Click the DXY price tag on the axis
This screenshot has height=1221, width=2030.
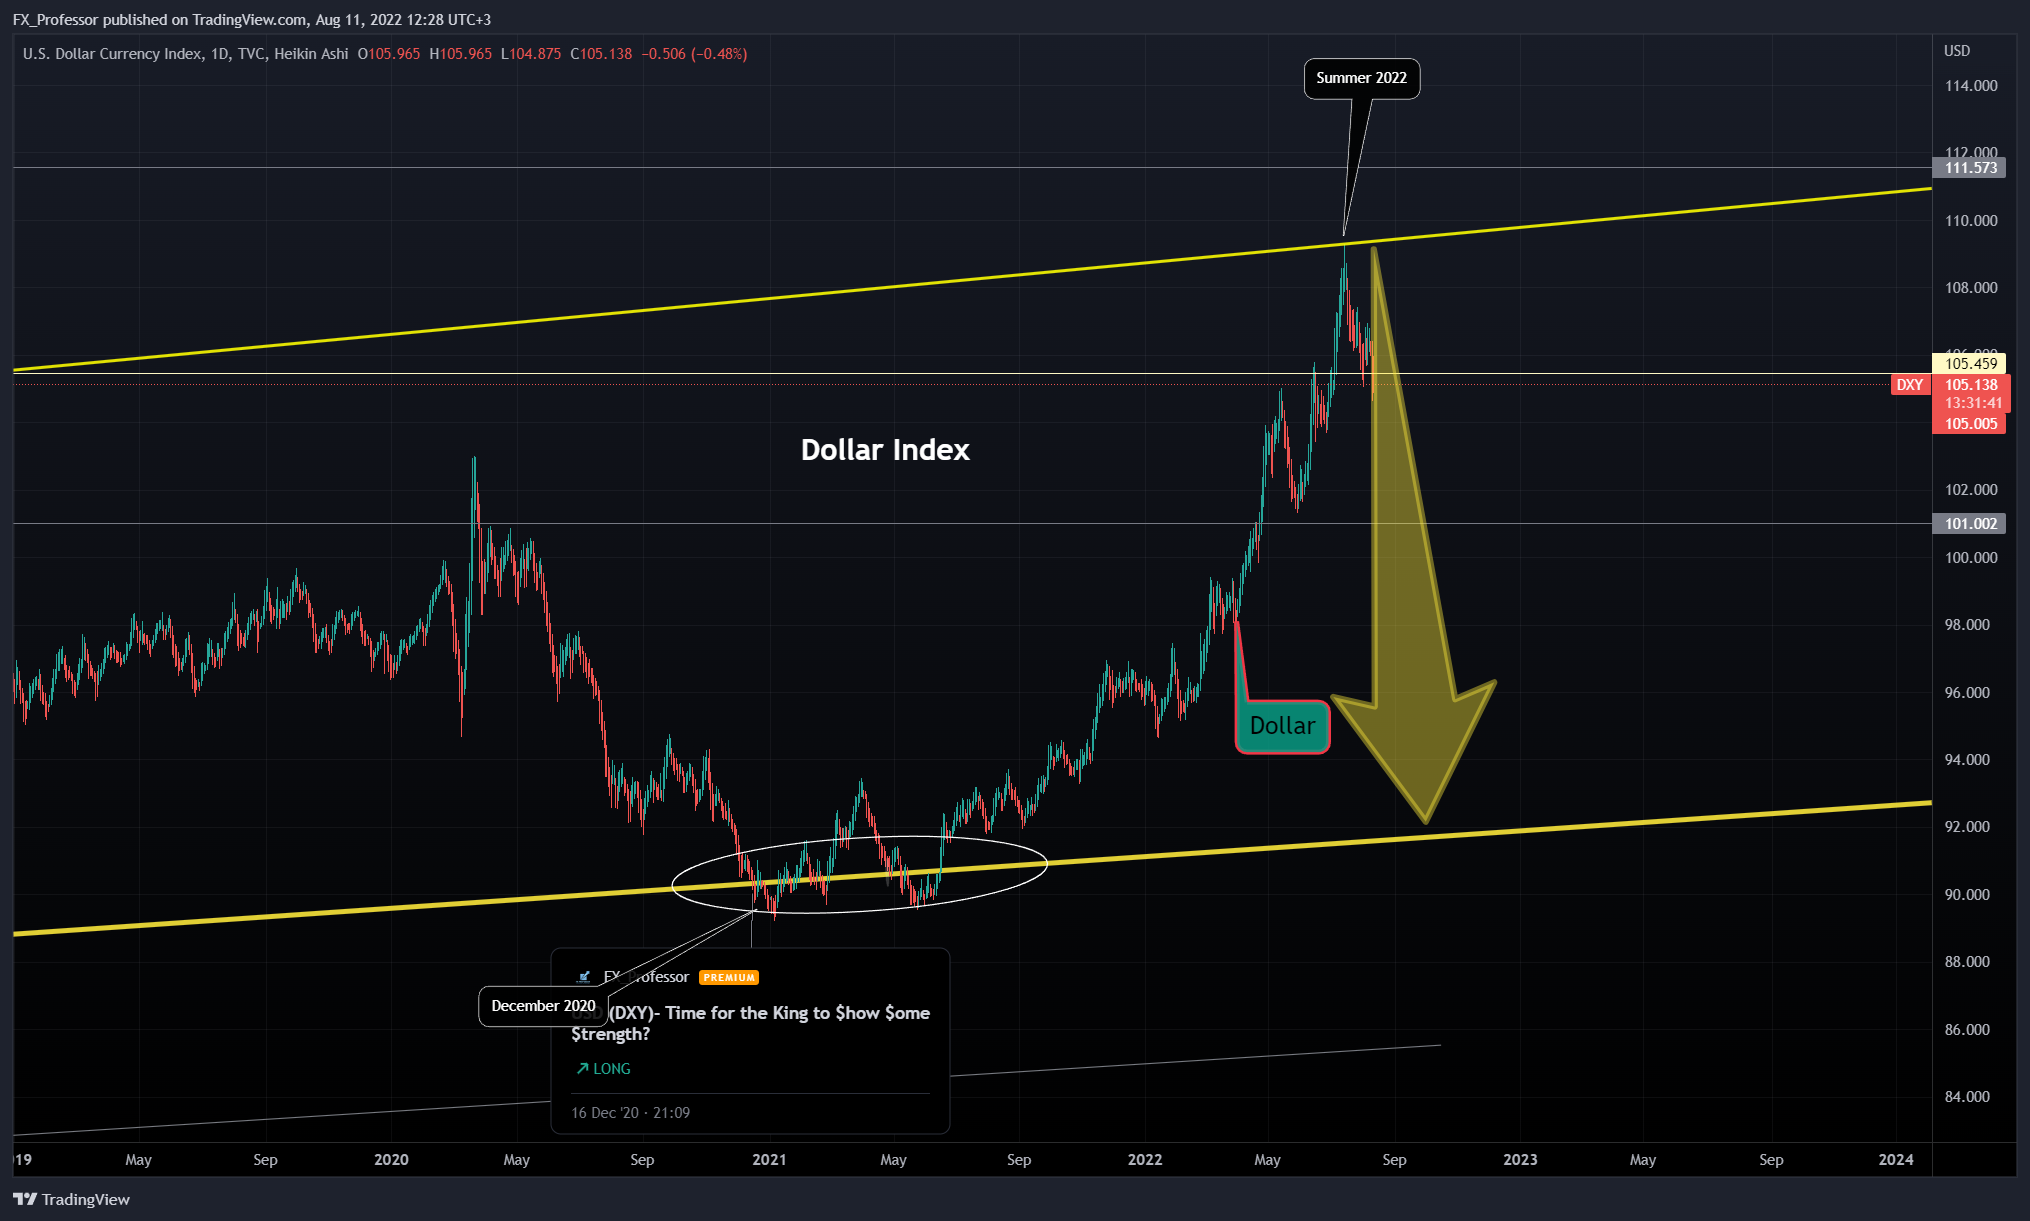(1909, 385)
